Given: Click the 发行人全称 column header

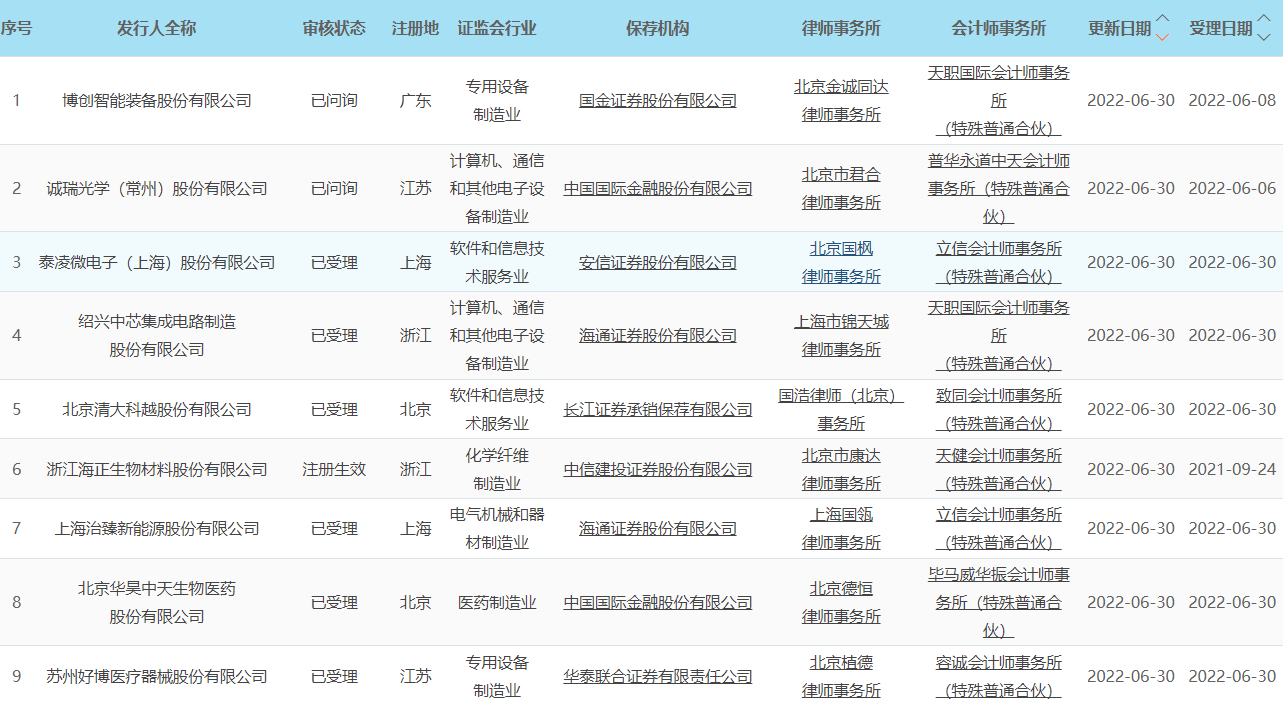Looking at the screenshot, I should click(157, 28).
